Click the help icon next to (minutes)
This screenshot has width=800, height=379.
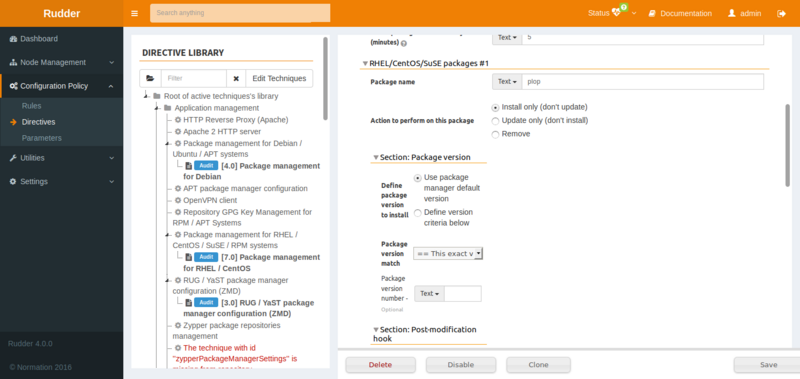click(x=404, y=43)
